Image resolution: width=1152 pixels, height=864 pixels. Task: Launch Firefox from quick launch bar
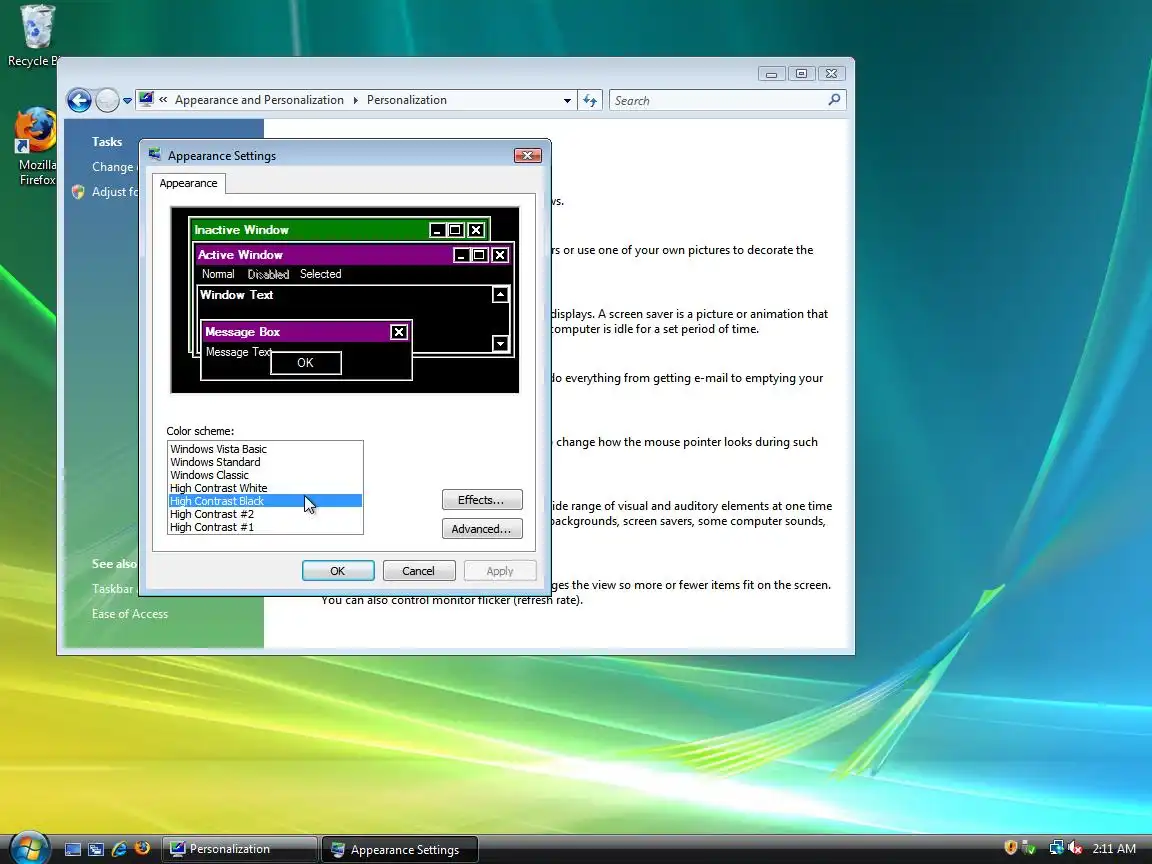pos(143,849)
